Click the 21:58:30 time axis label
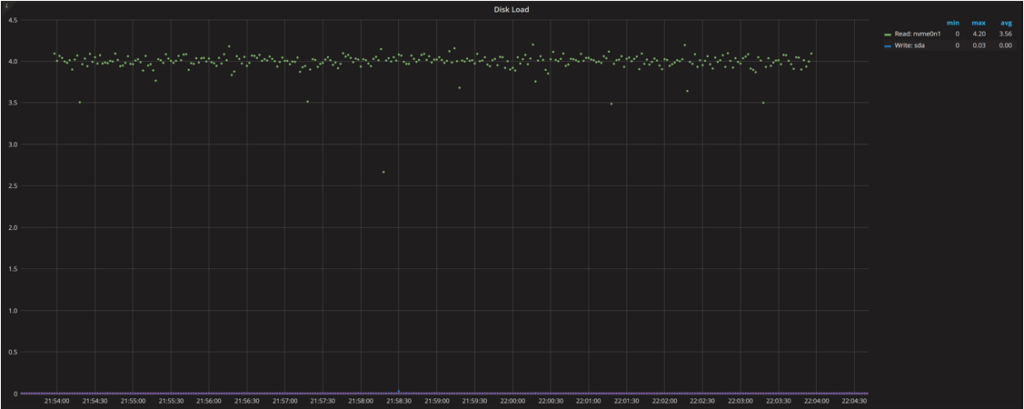Image resolution: width=1024 pixels, height=409 pixels. click(x=398, y=401)
